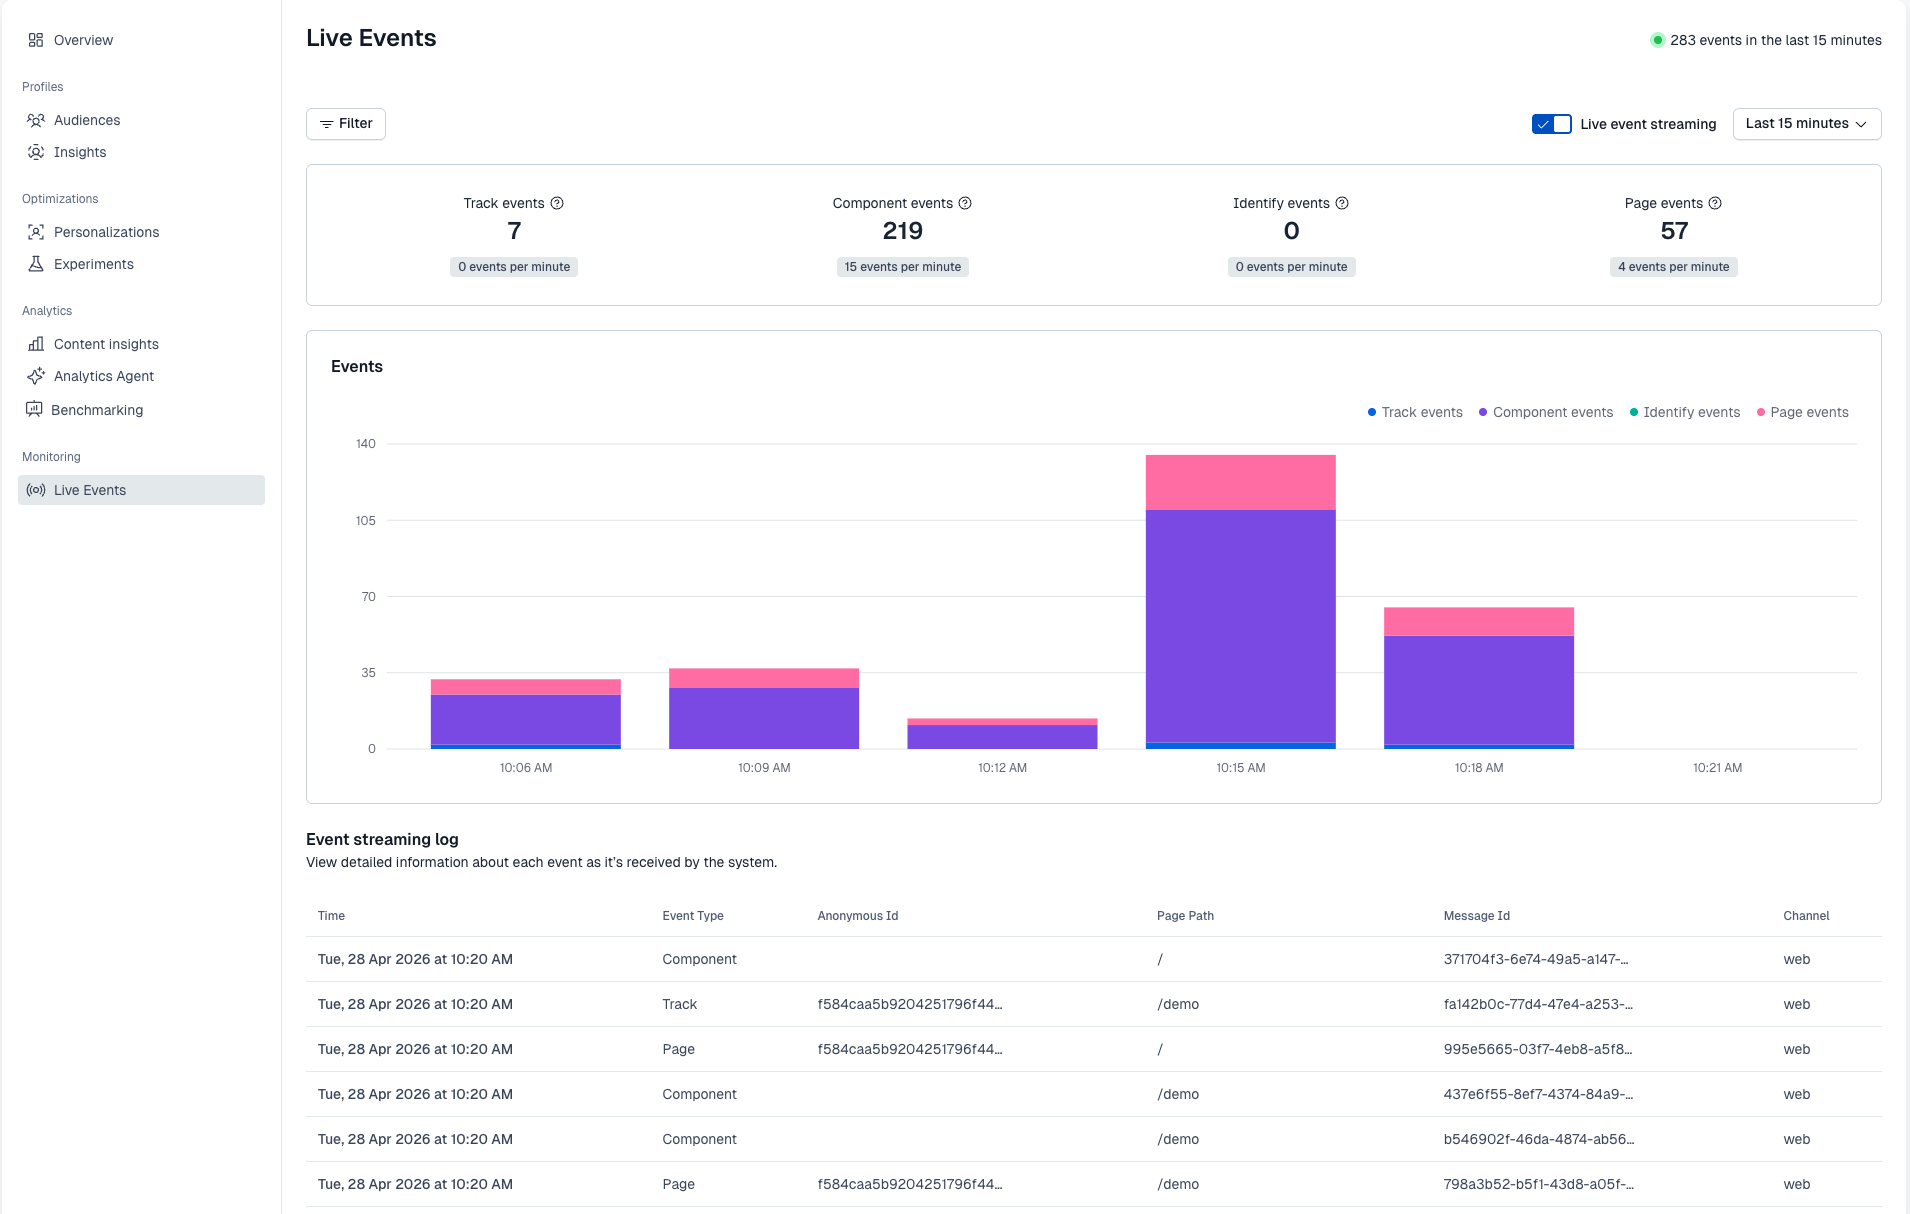
Task: Click the 219 component events count
Action: point(902,231)
